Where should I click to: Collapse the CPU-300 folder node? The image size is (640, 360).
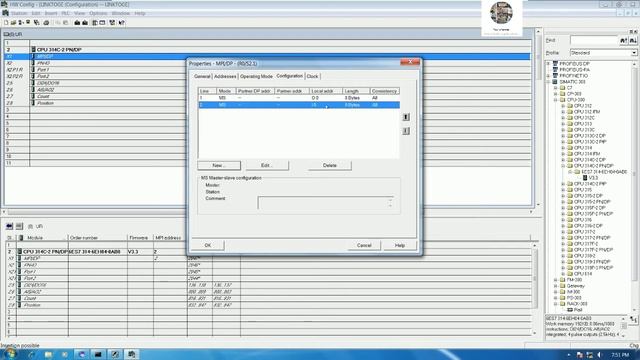tap(556, 100)
